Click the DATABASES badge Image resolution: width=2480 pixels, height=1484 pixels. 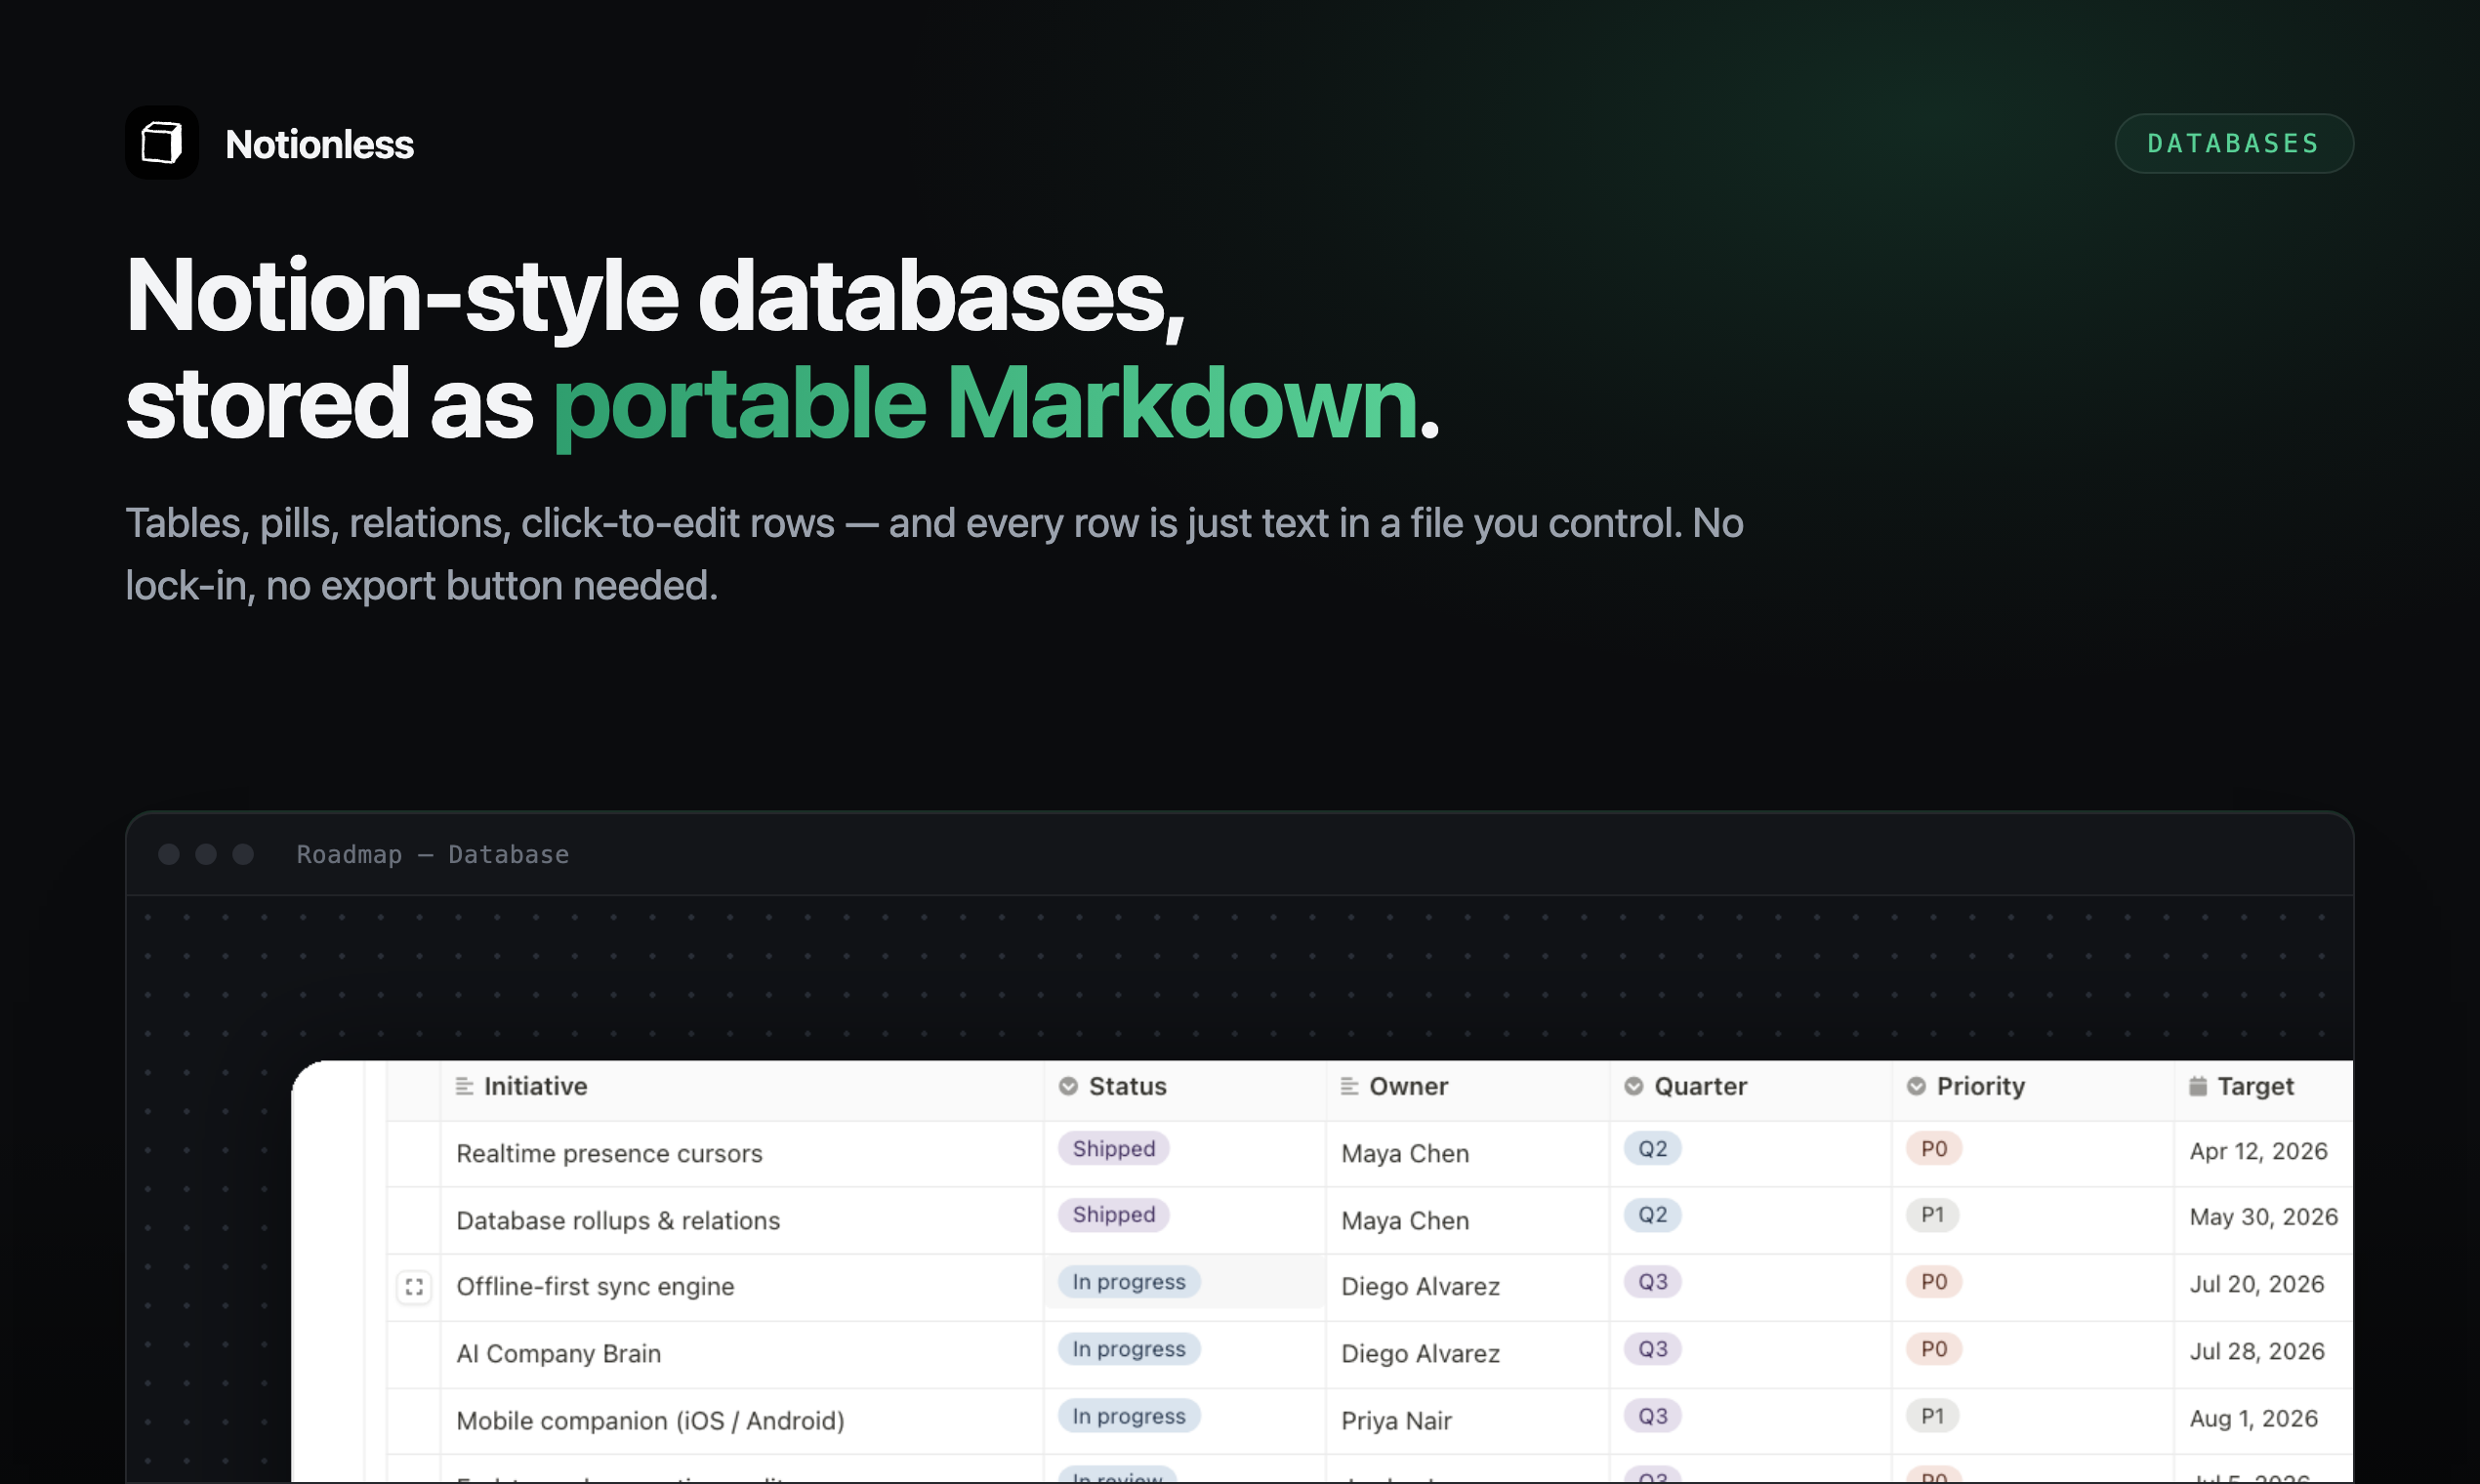[2233, 143]
